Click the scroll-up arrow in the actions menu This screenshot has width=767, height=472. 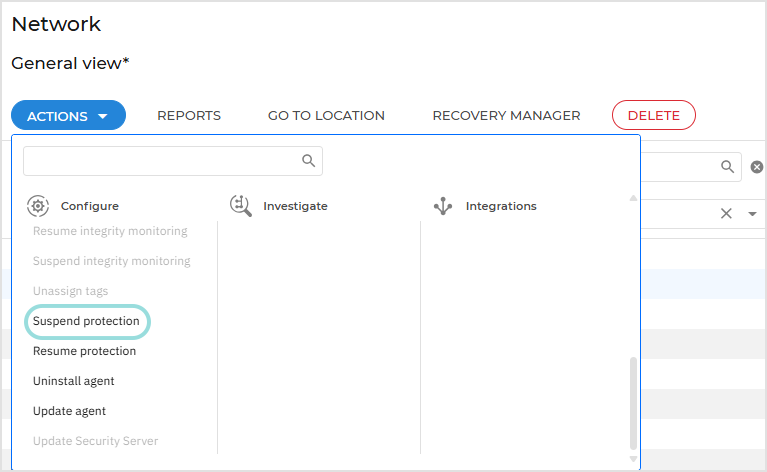632,198
